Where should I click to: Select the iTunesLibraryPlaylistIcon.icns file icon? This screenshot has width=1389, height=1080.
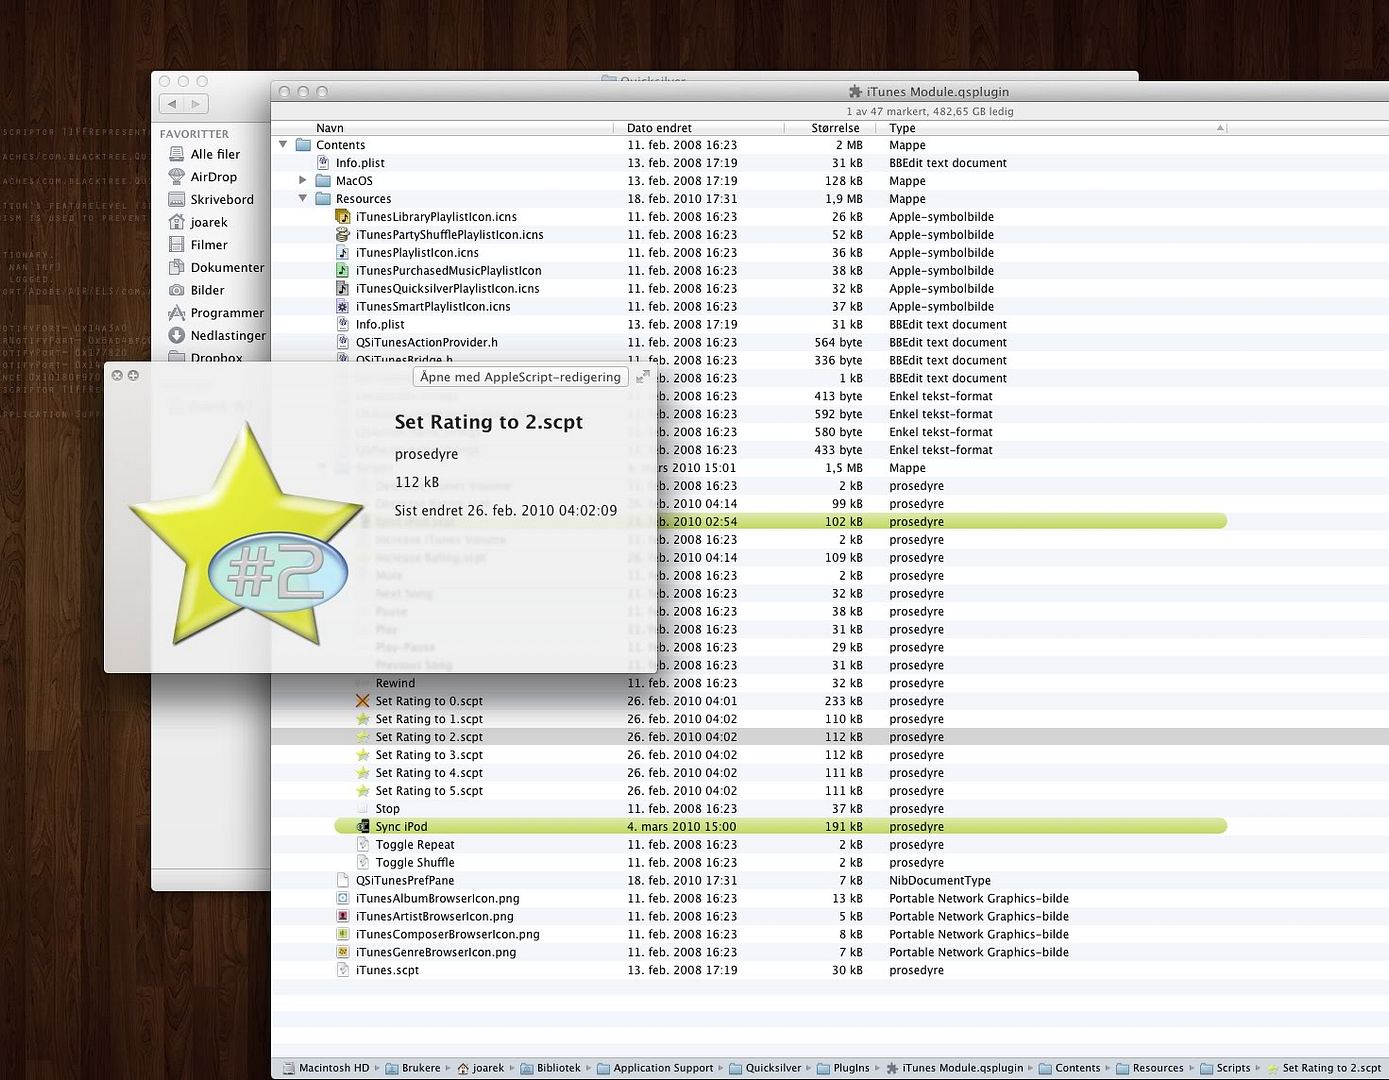(343, 217)
